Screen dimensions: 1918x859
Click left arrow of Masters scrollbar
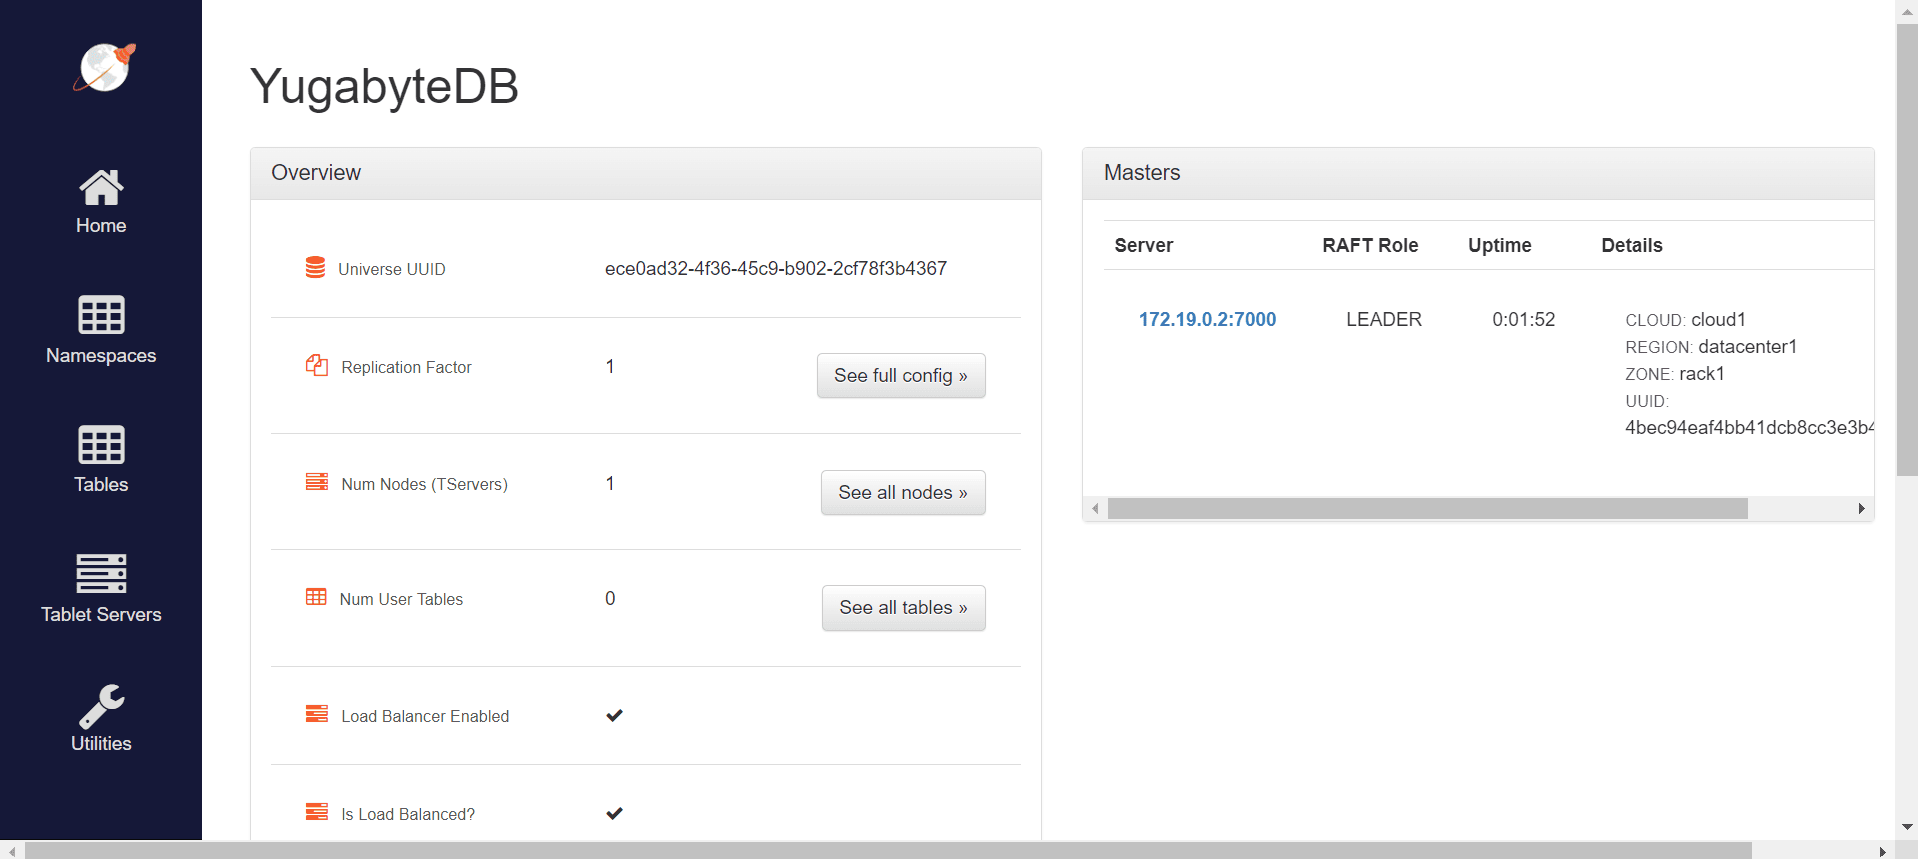(1096, 509)
